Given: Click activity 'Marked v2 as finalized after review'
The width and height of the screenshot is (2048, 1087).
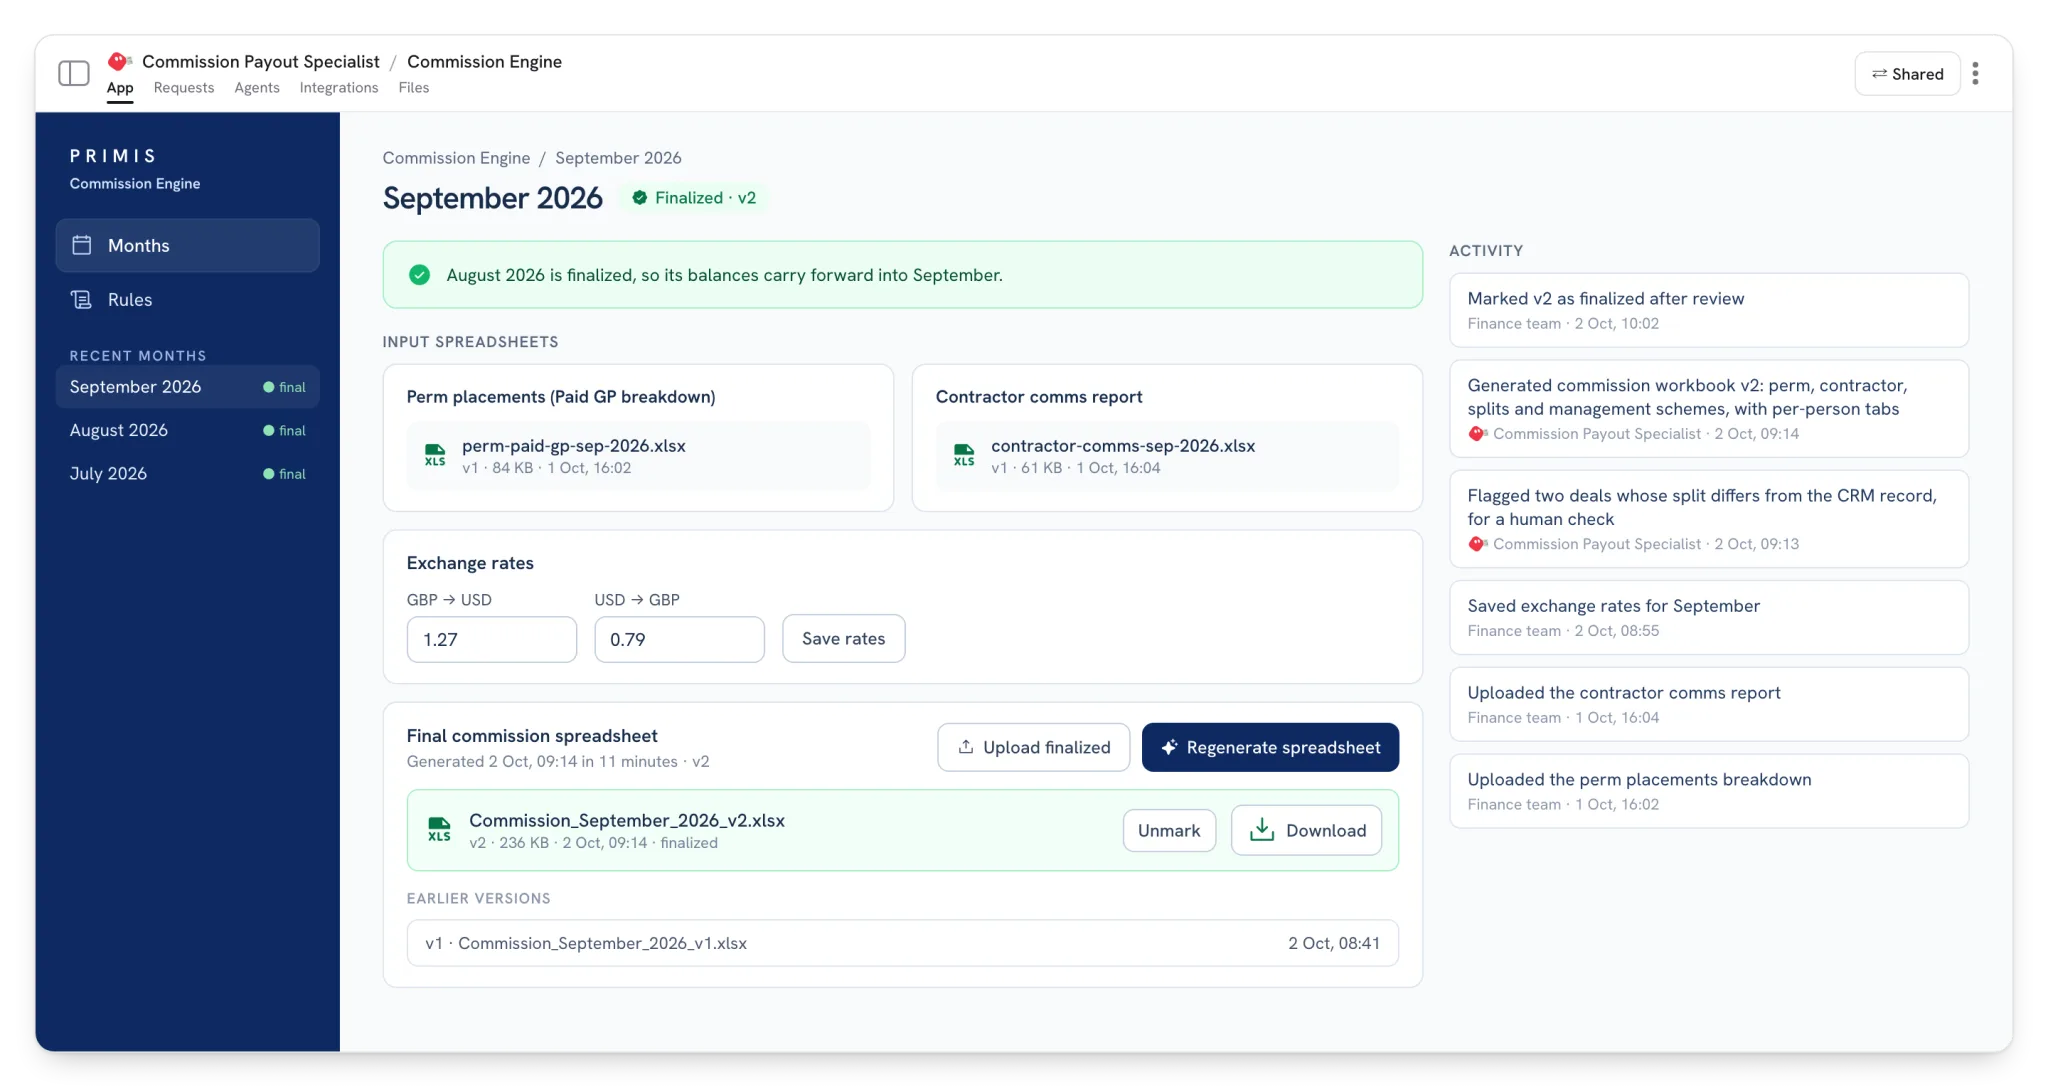Looking at the screenshot, I should pos(1709,310).
